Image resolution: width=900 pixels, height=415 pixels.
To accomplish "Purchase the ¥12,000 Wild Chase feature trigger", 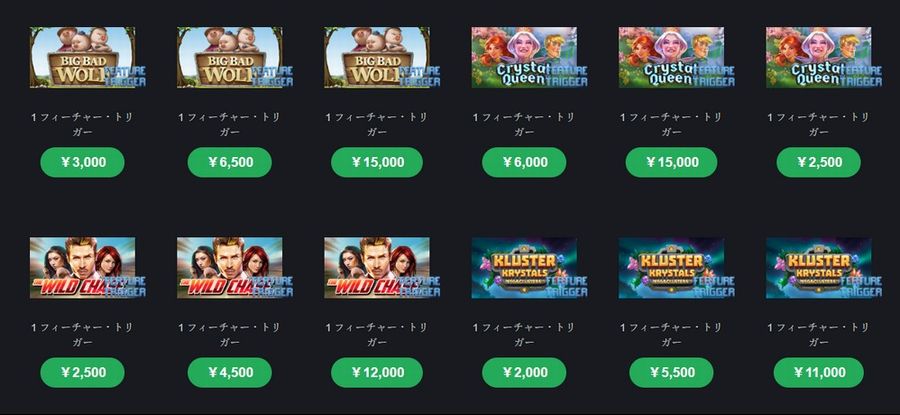I will 377,373.
